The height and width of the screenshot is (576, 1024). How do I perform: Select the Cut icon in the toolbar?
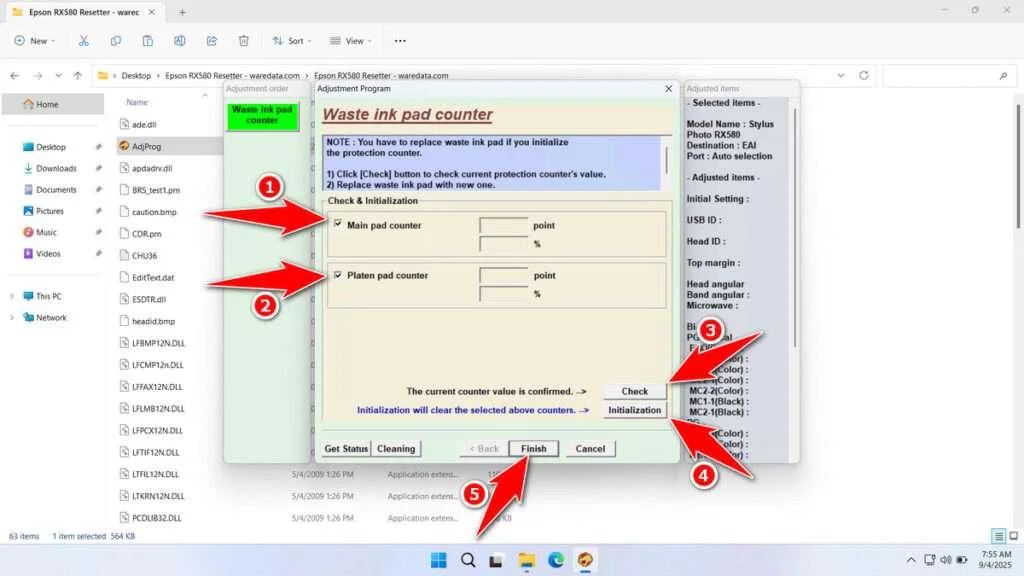pyautogui.click(x=84, y=41)
